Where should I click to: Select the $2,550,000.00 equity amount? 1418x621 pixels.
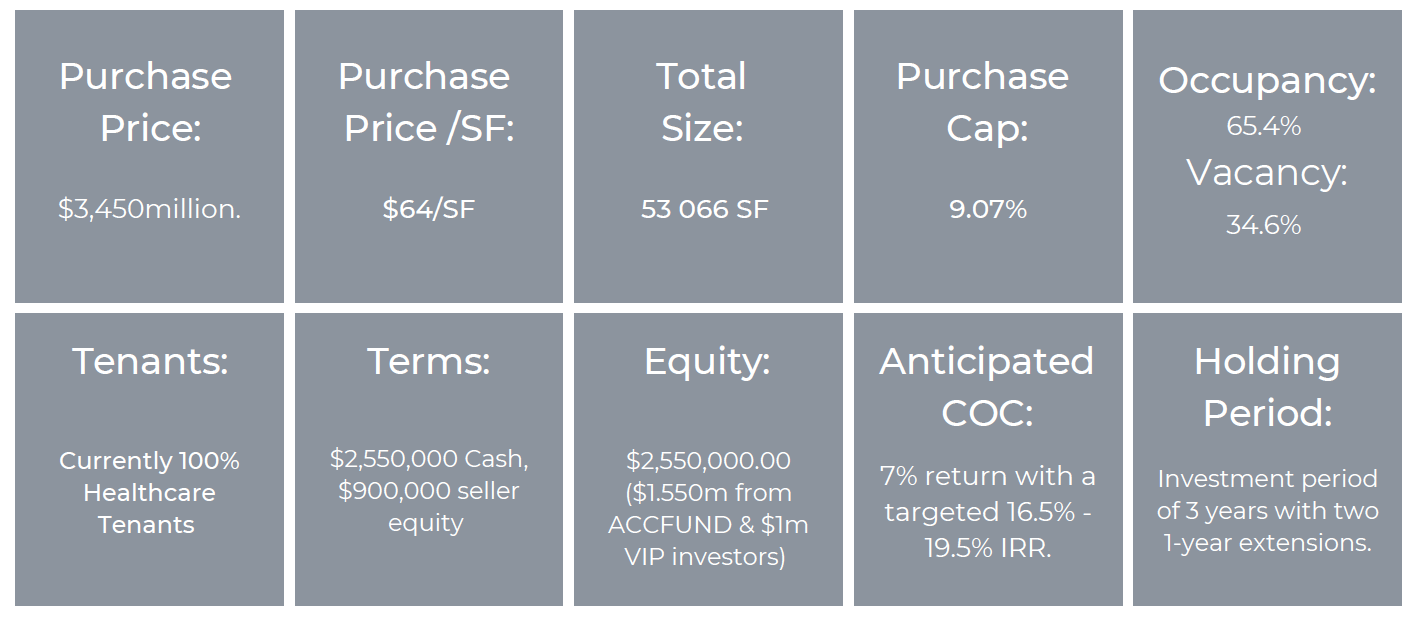click(x=708, y=460)
